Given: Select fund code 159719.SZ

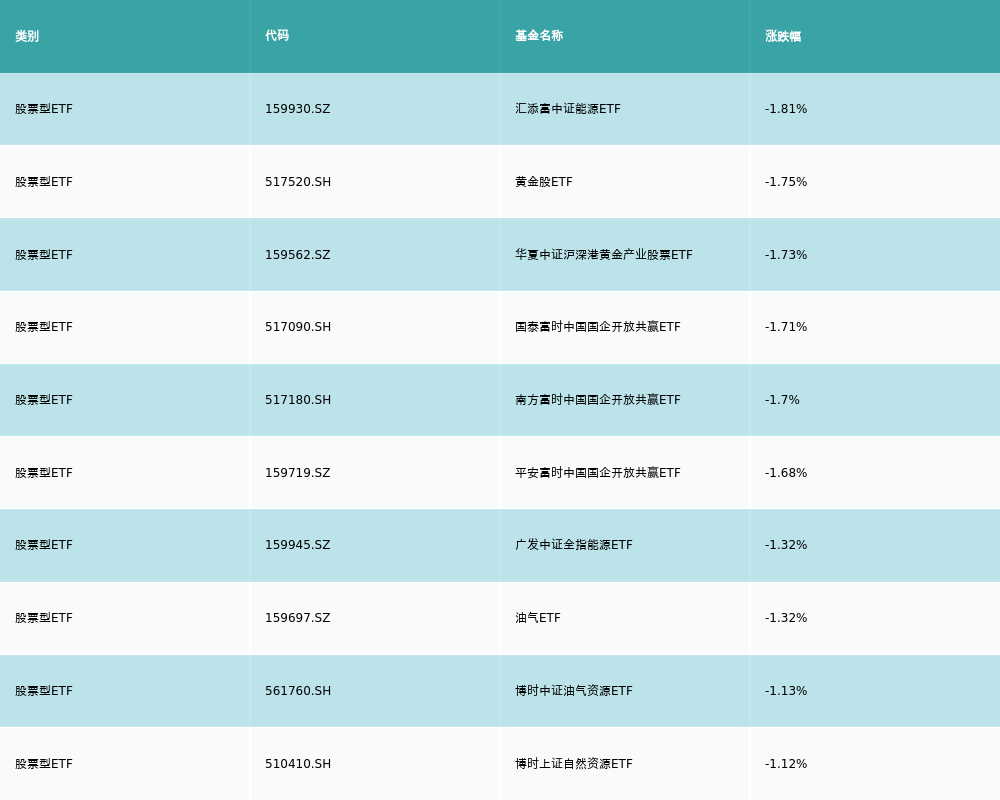Looking at the screenshot, I should [298, 473].
